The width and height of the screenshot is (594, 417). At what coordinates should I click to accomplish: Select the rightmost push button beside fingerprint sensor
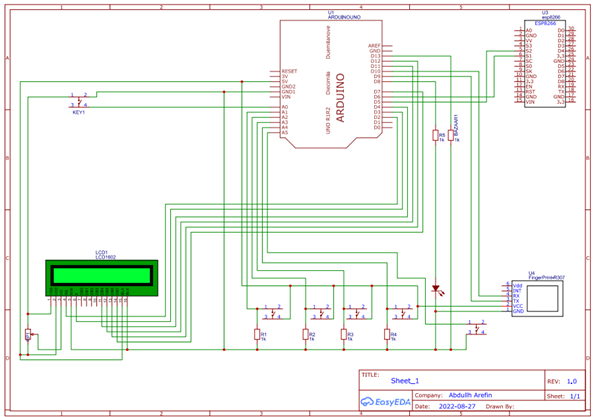(476, 328)
